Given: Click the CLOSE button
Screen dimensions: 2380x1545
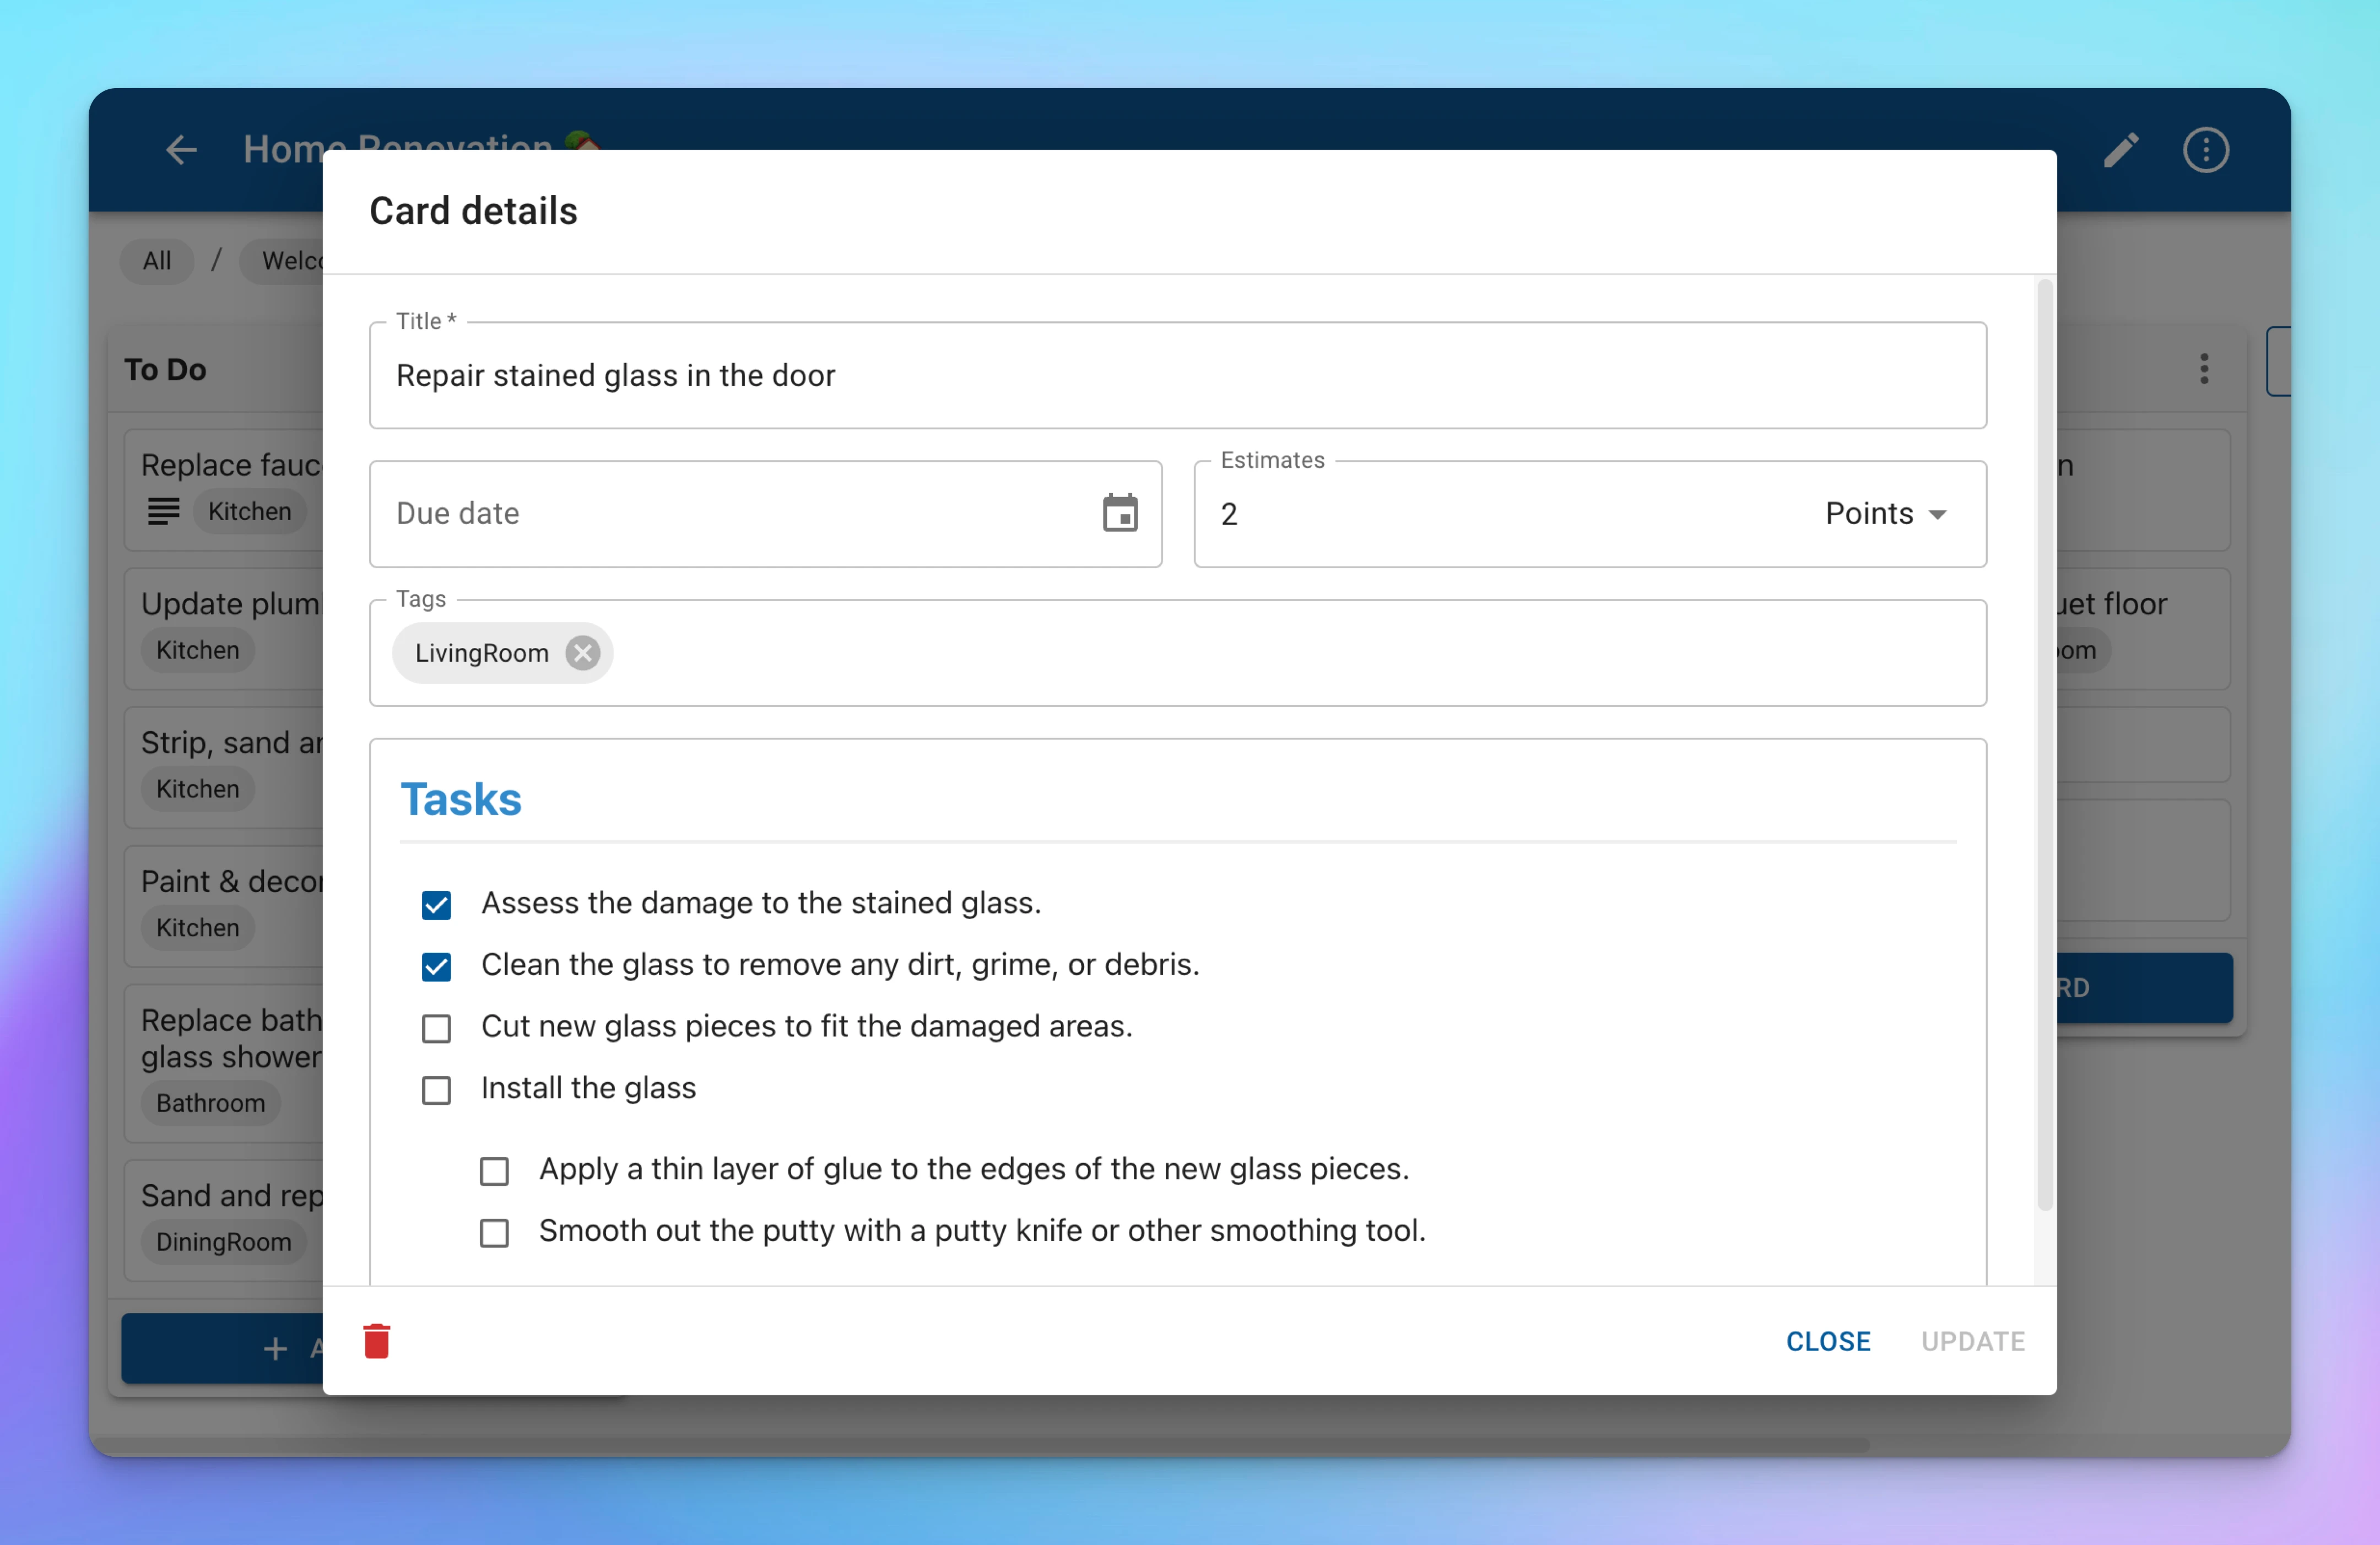Looking at the screenshot, I should [1829, 1341].
